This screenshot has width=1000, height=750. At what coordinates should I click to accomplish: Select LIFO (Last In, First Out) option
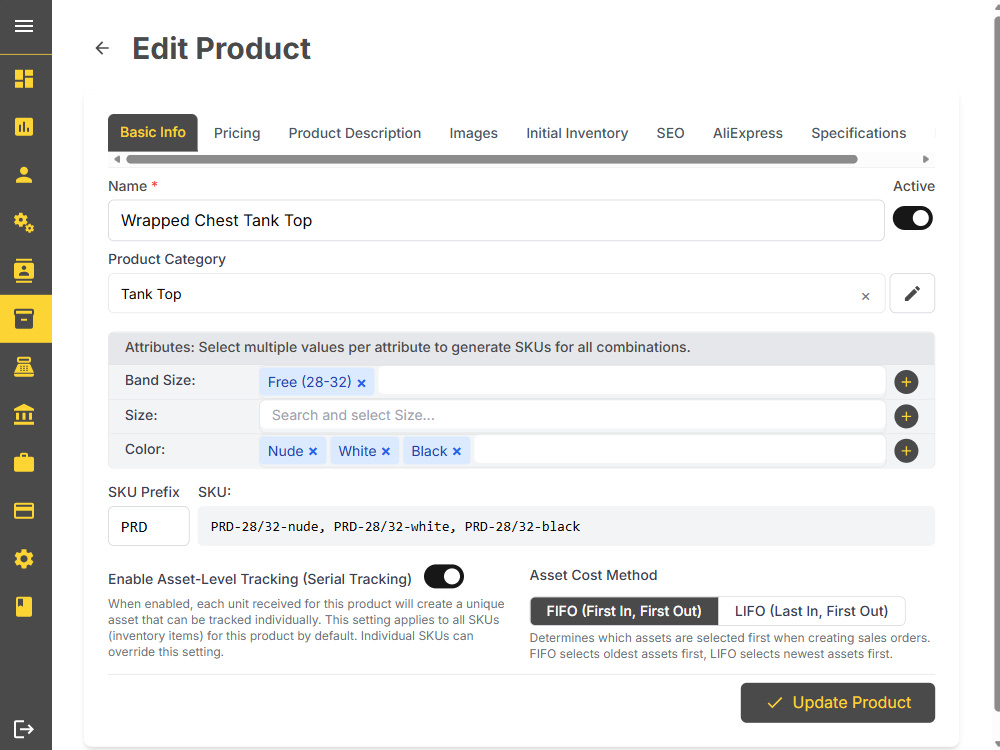(811, 611)
